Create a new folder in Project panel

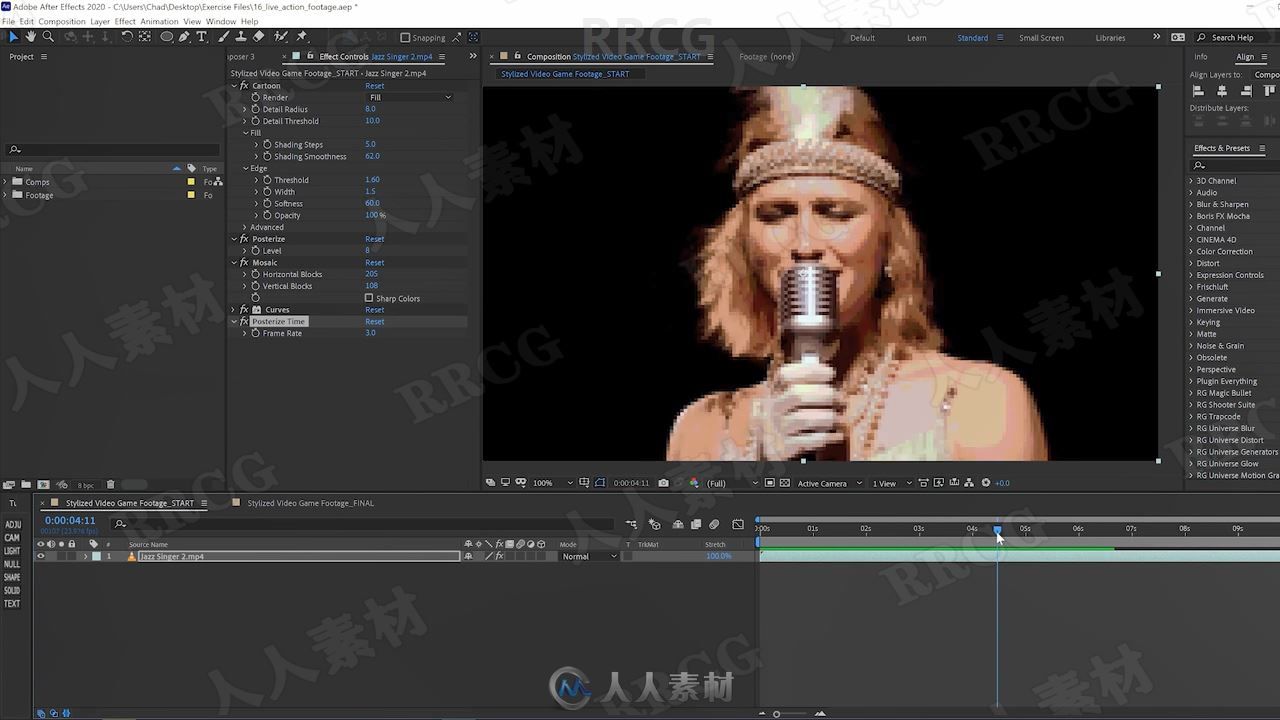coord(27,485)
